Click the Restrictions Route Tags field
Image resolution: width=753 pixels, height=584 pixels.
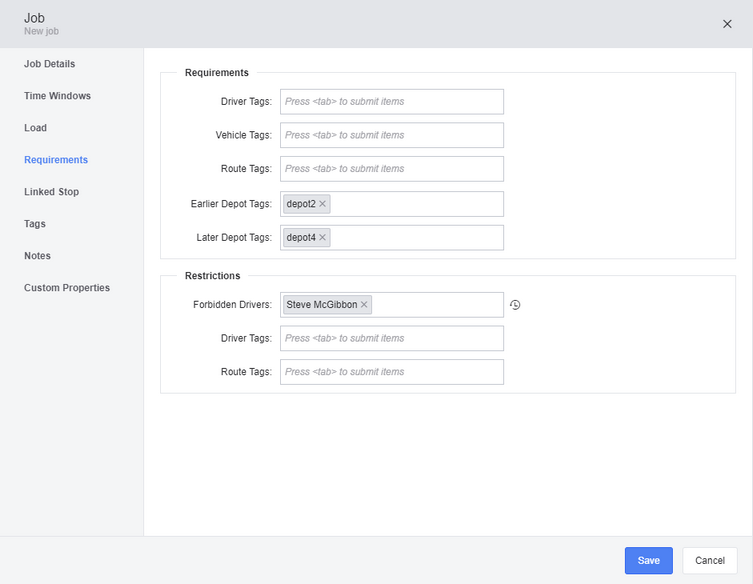[391, 372]
